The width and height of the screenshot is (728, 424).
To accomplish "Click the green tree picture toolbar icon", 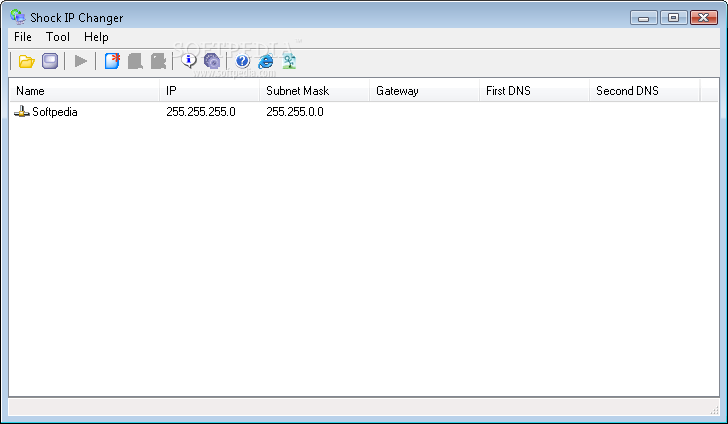I will pyautogui.click(x=289, y=61).
